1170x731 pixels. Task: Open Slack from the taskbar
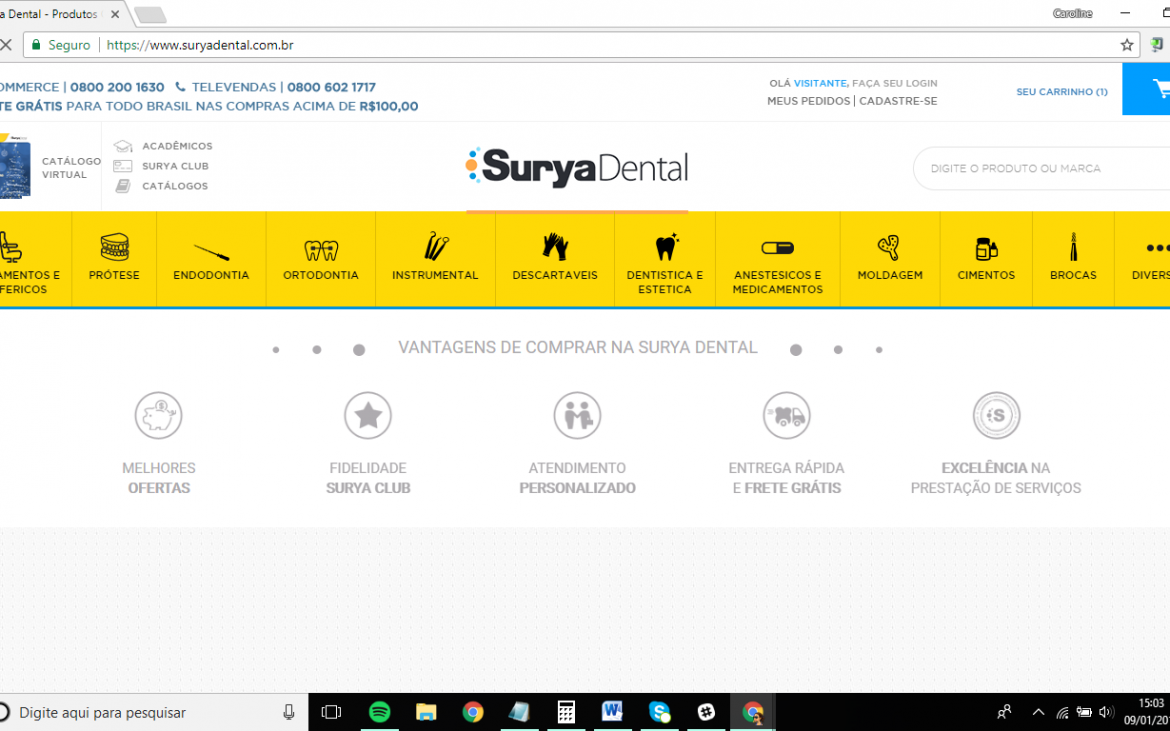[x=706, y=712]
